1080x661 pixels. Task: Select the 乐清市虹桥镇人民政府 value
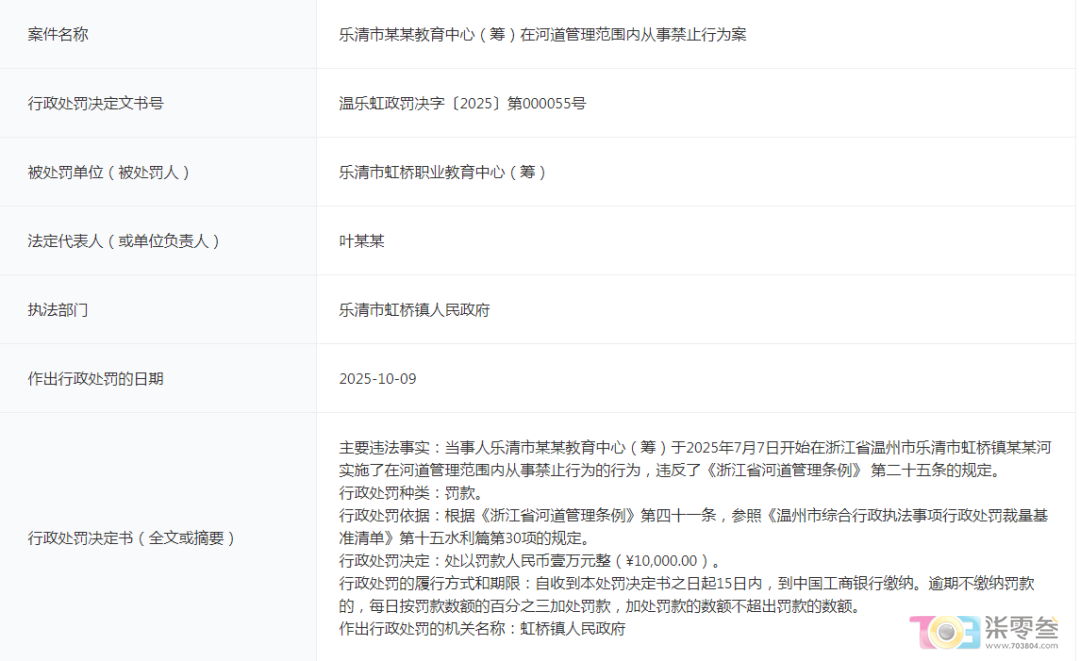pos(414,310)
